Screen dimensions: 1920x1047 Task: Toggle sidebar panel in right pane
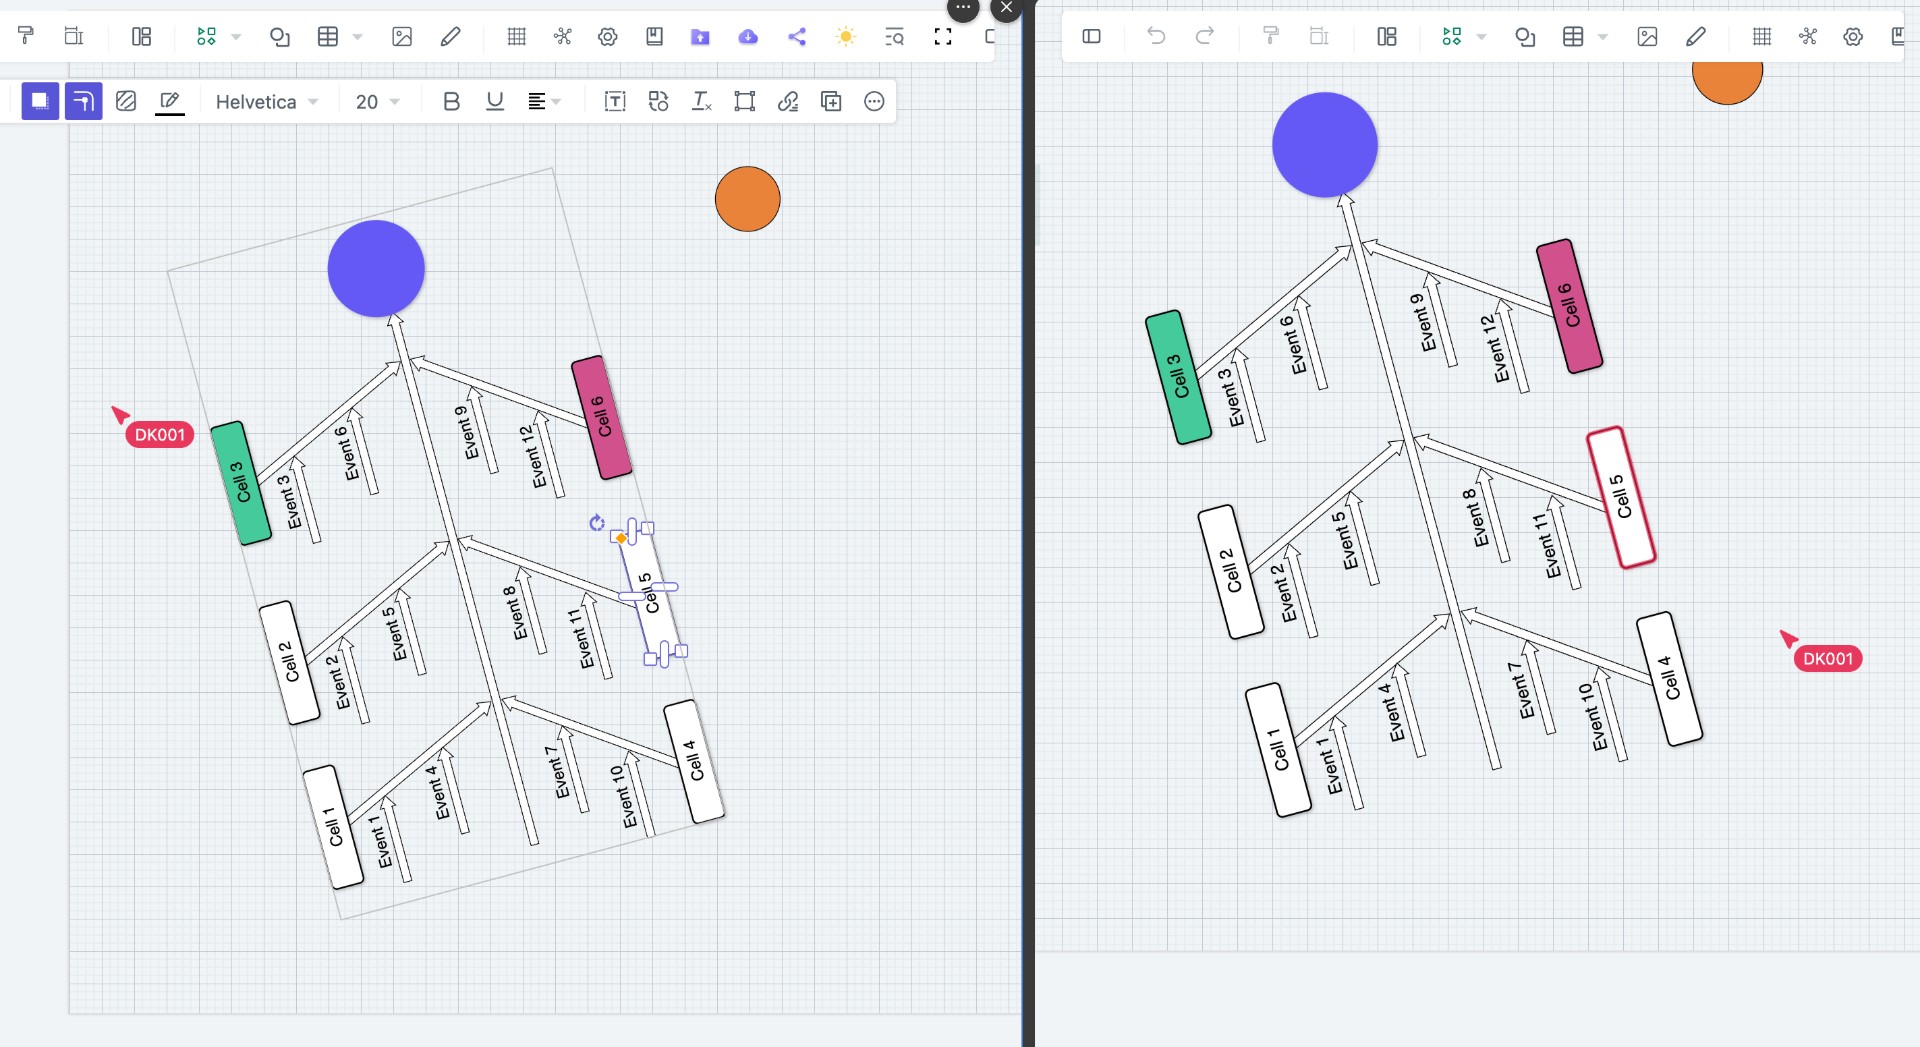click(x=1091, y=37)
